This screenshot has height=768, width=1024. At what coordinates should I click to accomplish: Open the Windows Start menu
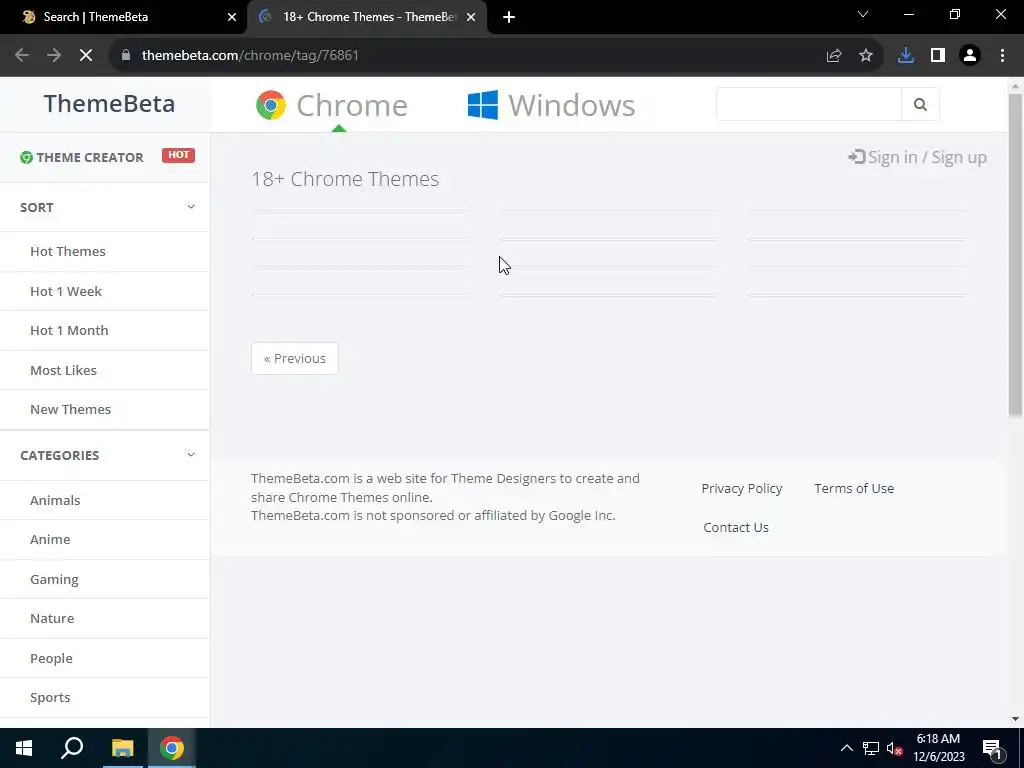[x=24, y=748]
